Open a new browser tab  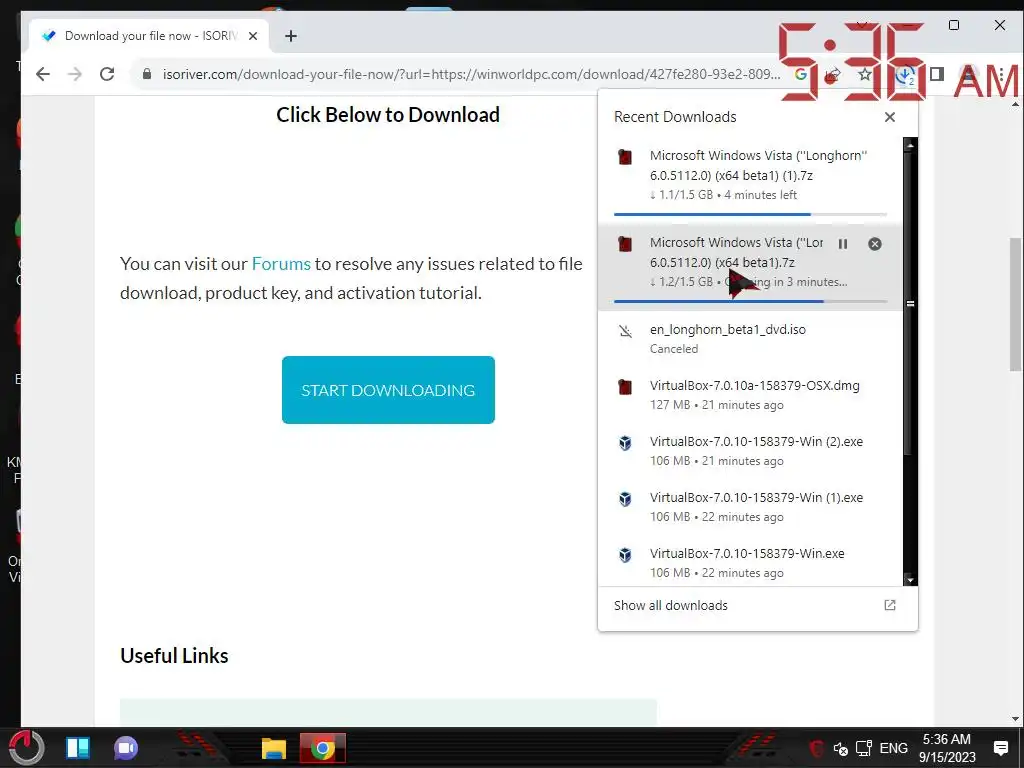click(x=291, y=36)
